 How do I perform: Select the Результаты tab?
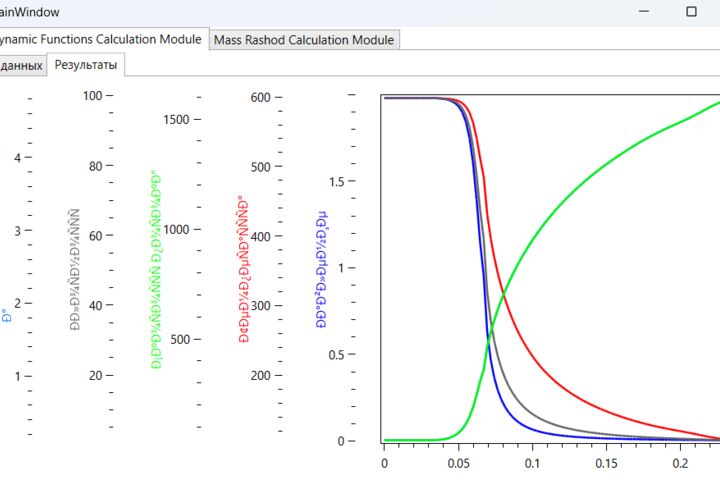click(86, 65)
